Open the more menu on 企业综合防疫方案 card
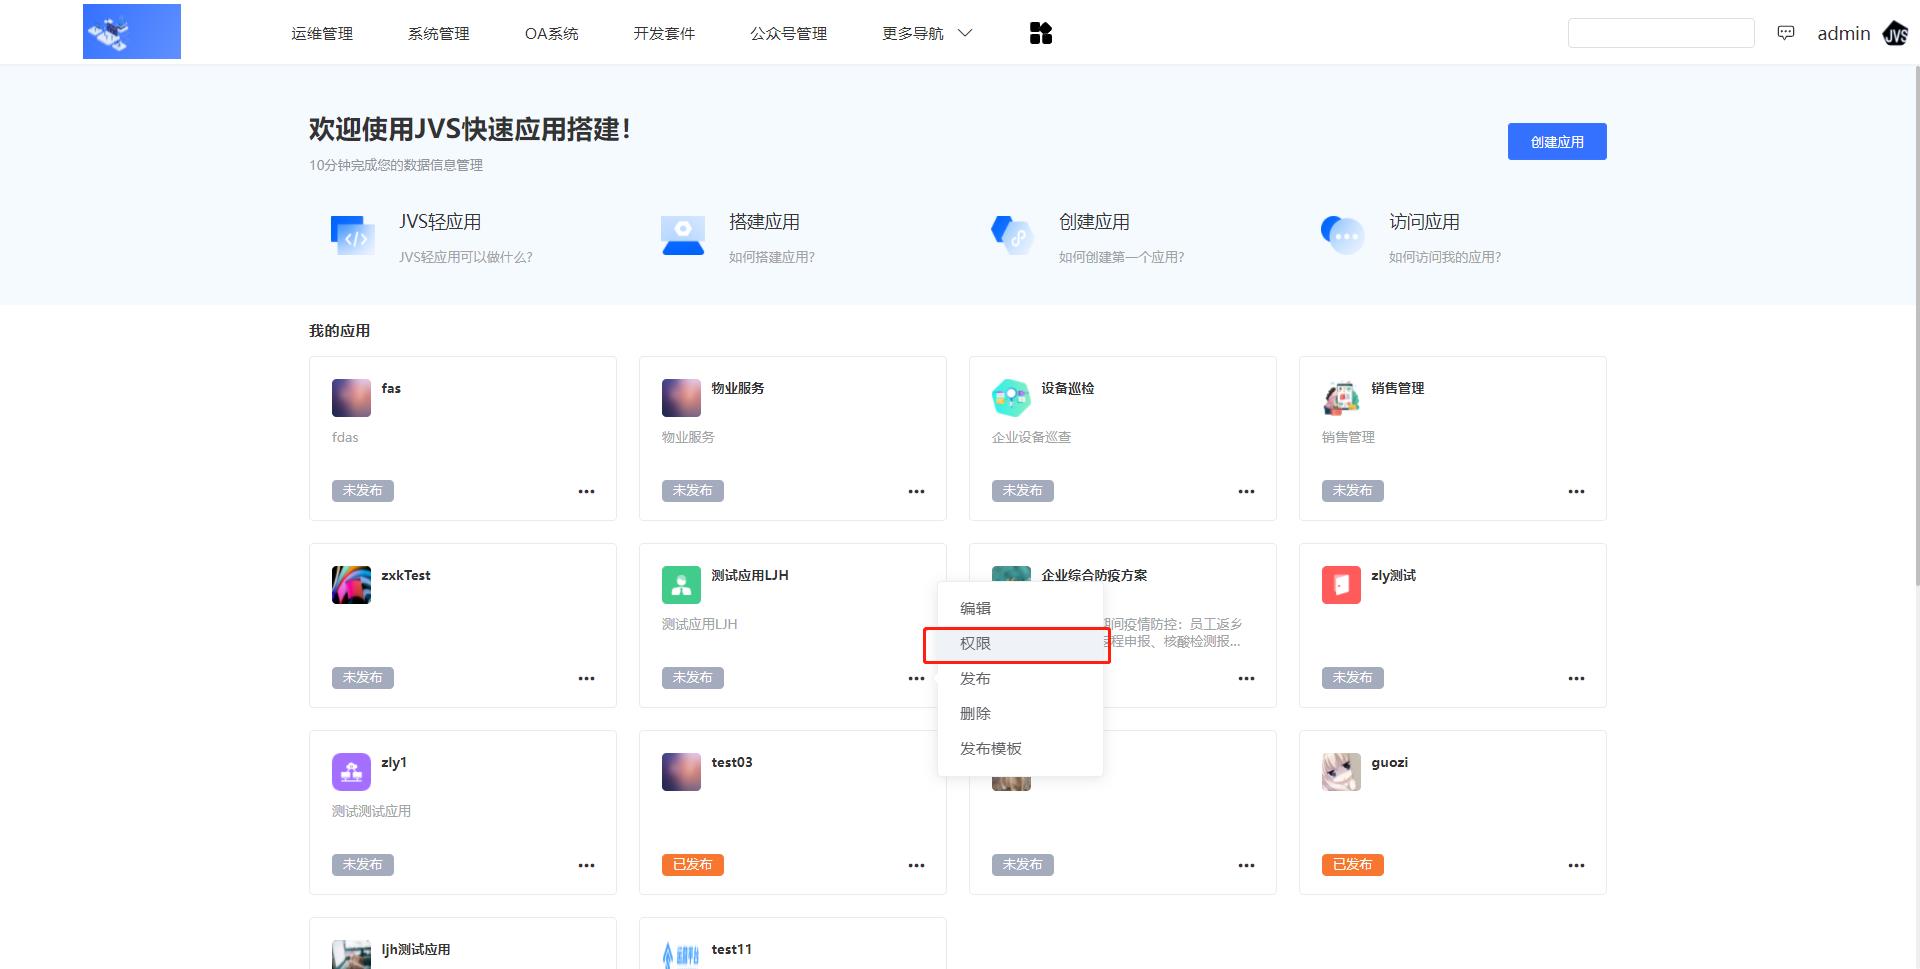This screenshot has width=1920, height=969. [x=1247, y=678]
